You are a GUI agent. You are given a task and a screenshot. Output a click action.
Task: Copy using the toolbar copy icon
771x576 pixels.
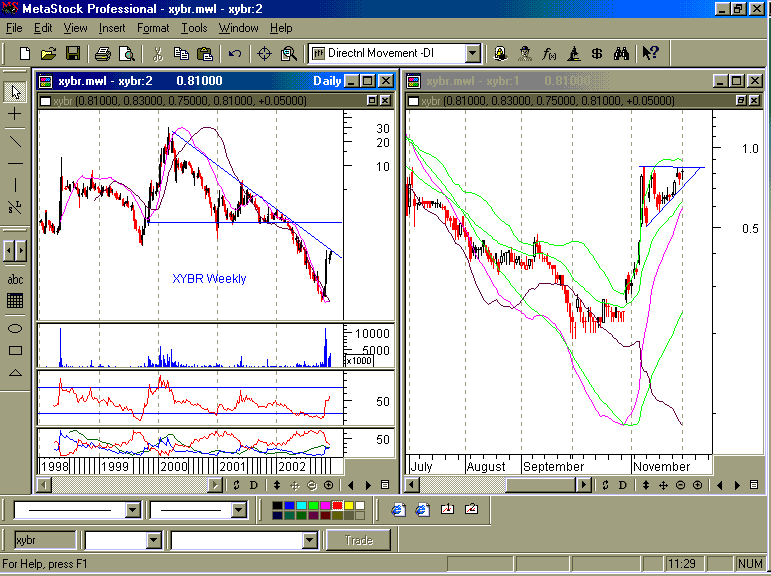(181, 53)
